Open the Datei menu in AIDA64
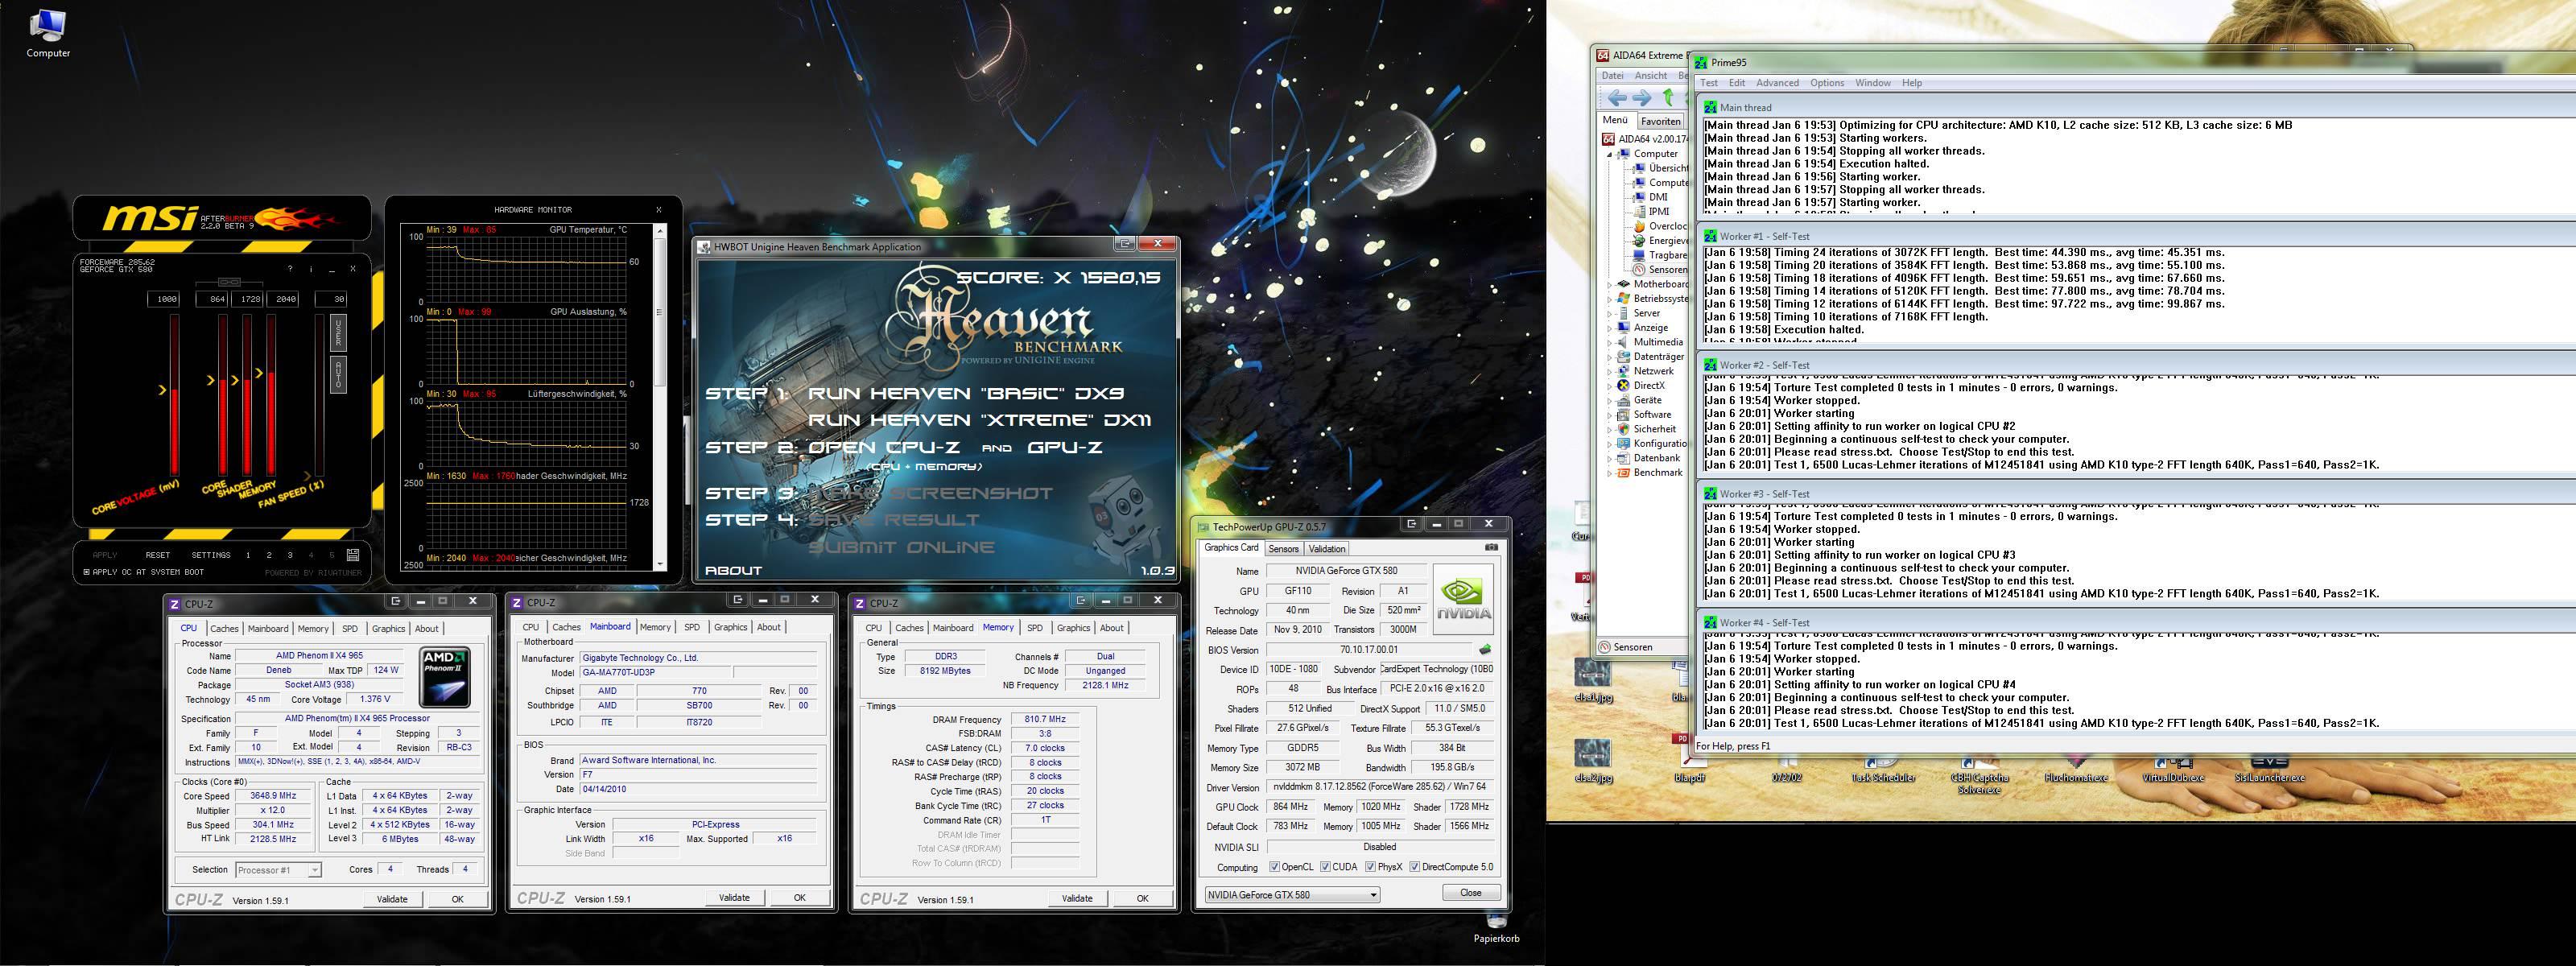The image size is (2576, 966). pyautogui.click(x=1612, y=76)
